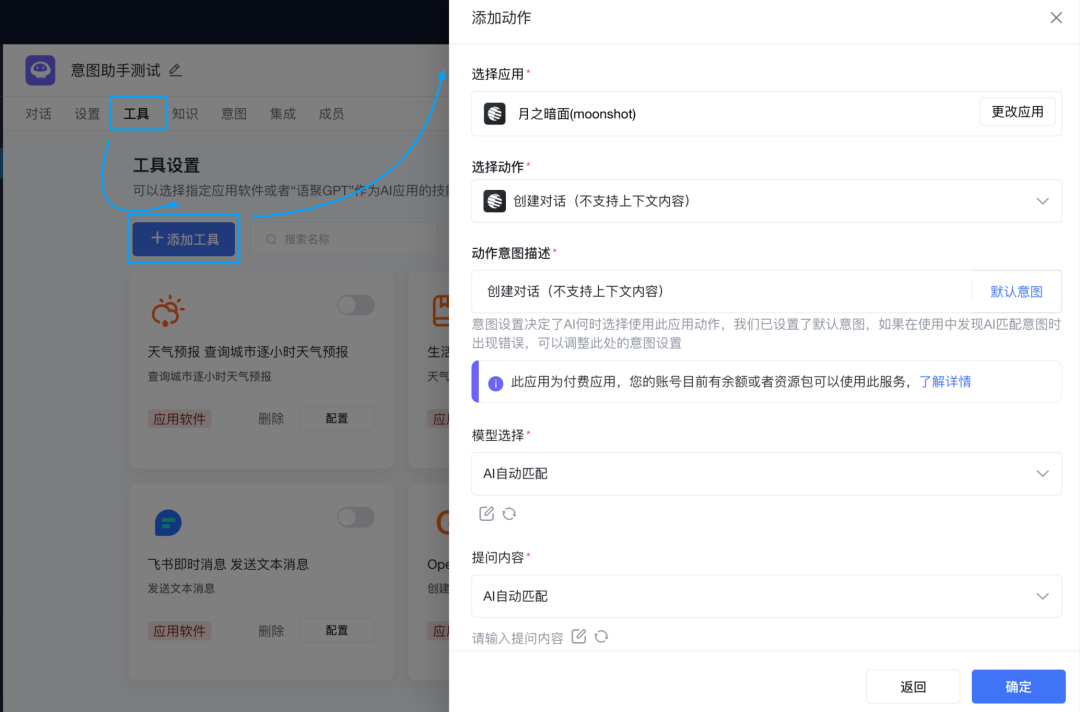
Task: Open the 模型选择 AI自动匹配 dropdown
Action: tap(766, 474)
